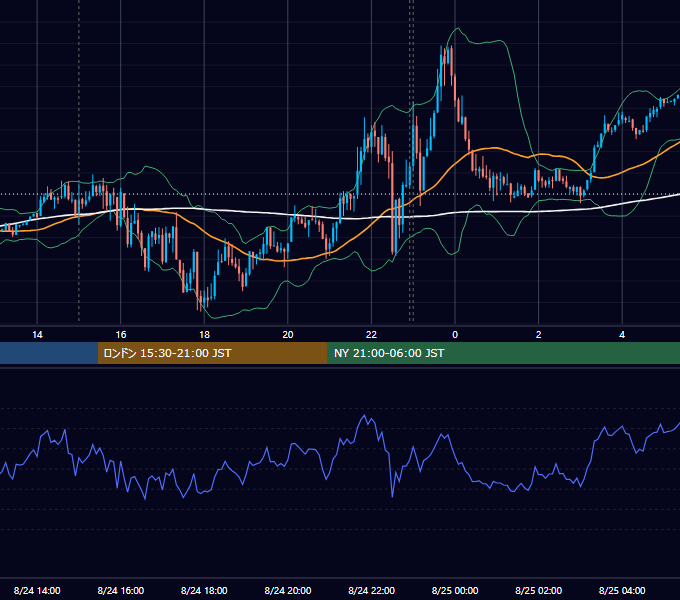Click the NY 21:00-06:00 JST session bar
This screenshot has width=680, height=600.
coord(503,353)
